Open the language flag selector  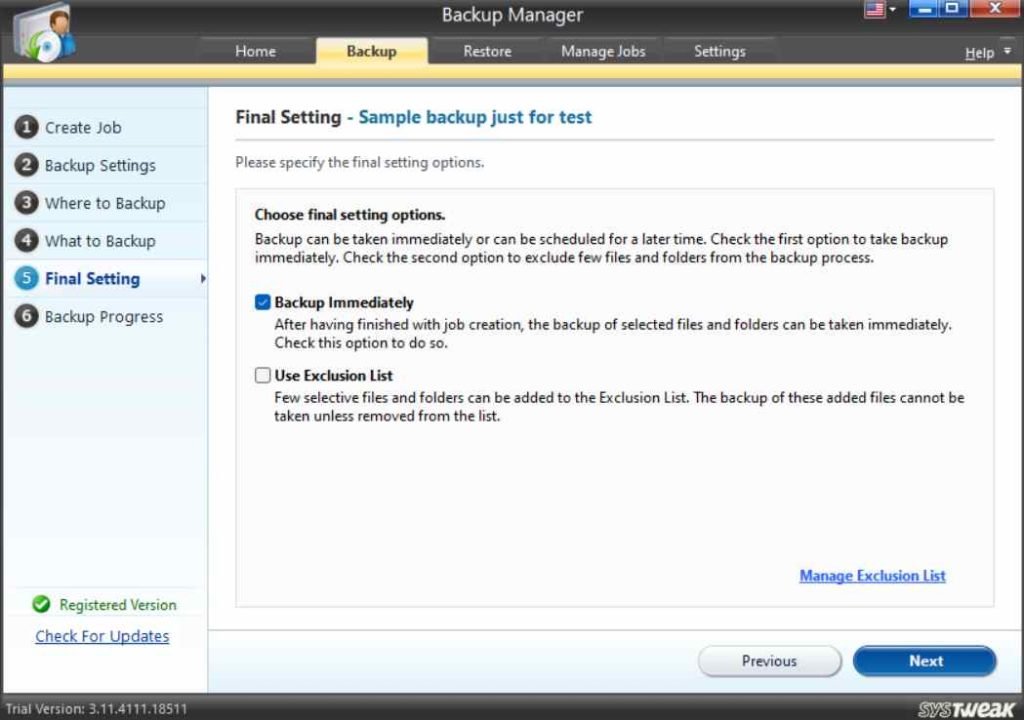tap(874, 9)
